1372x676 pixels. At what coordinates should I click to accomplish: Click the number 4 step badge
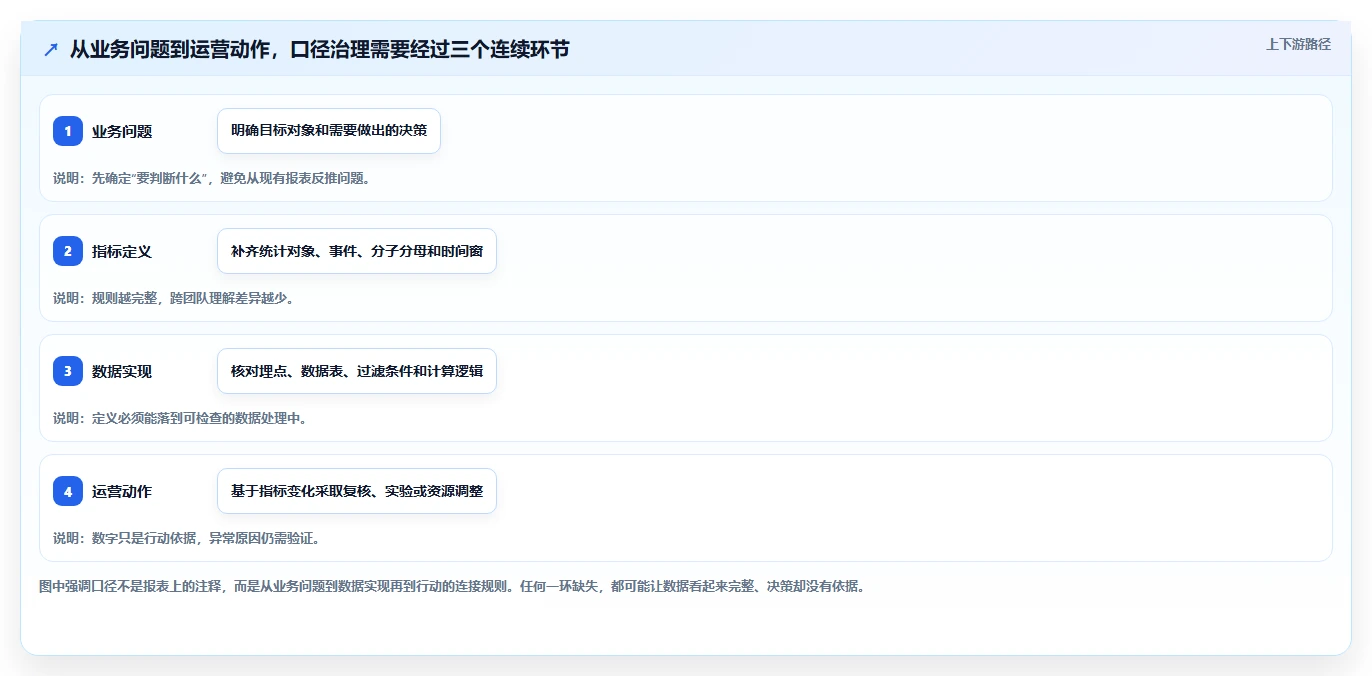(68, 491)
